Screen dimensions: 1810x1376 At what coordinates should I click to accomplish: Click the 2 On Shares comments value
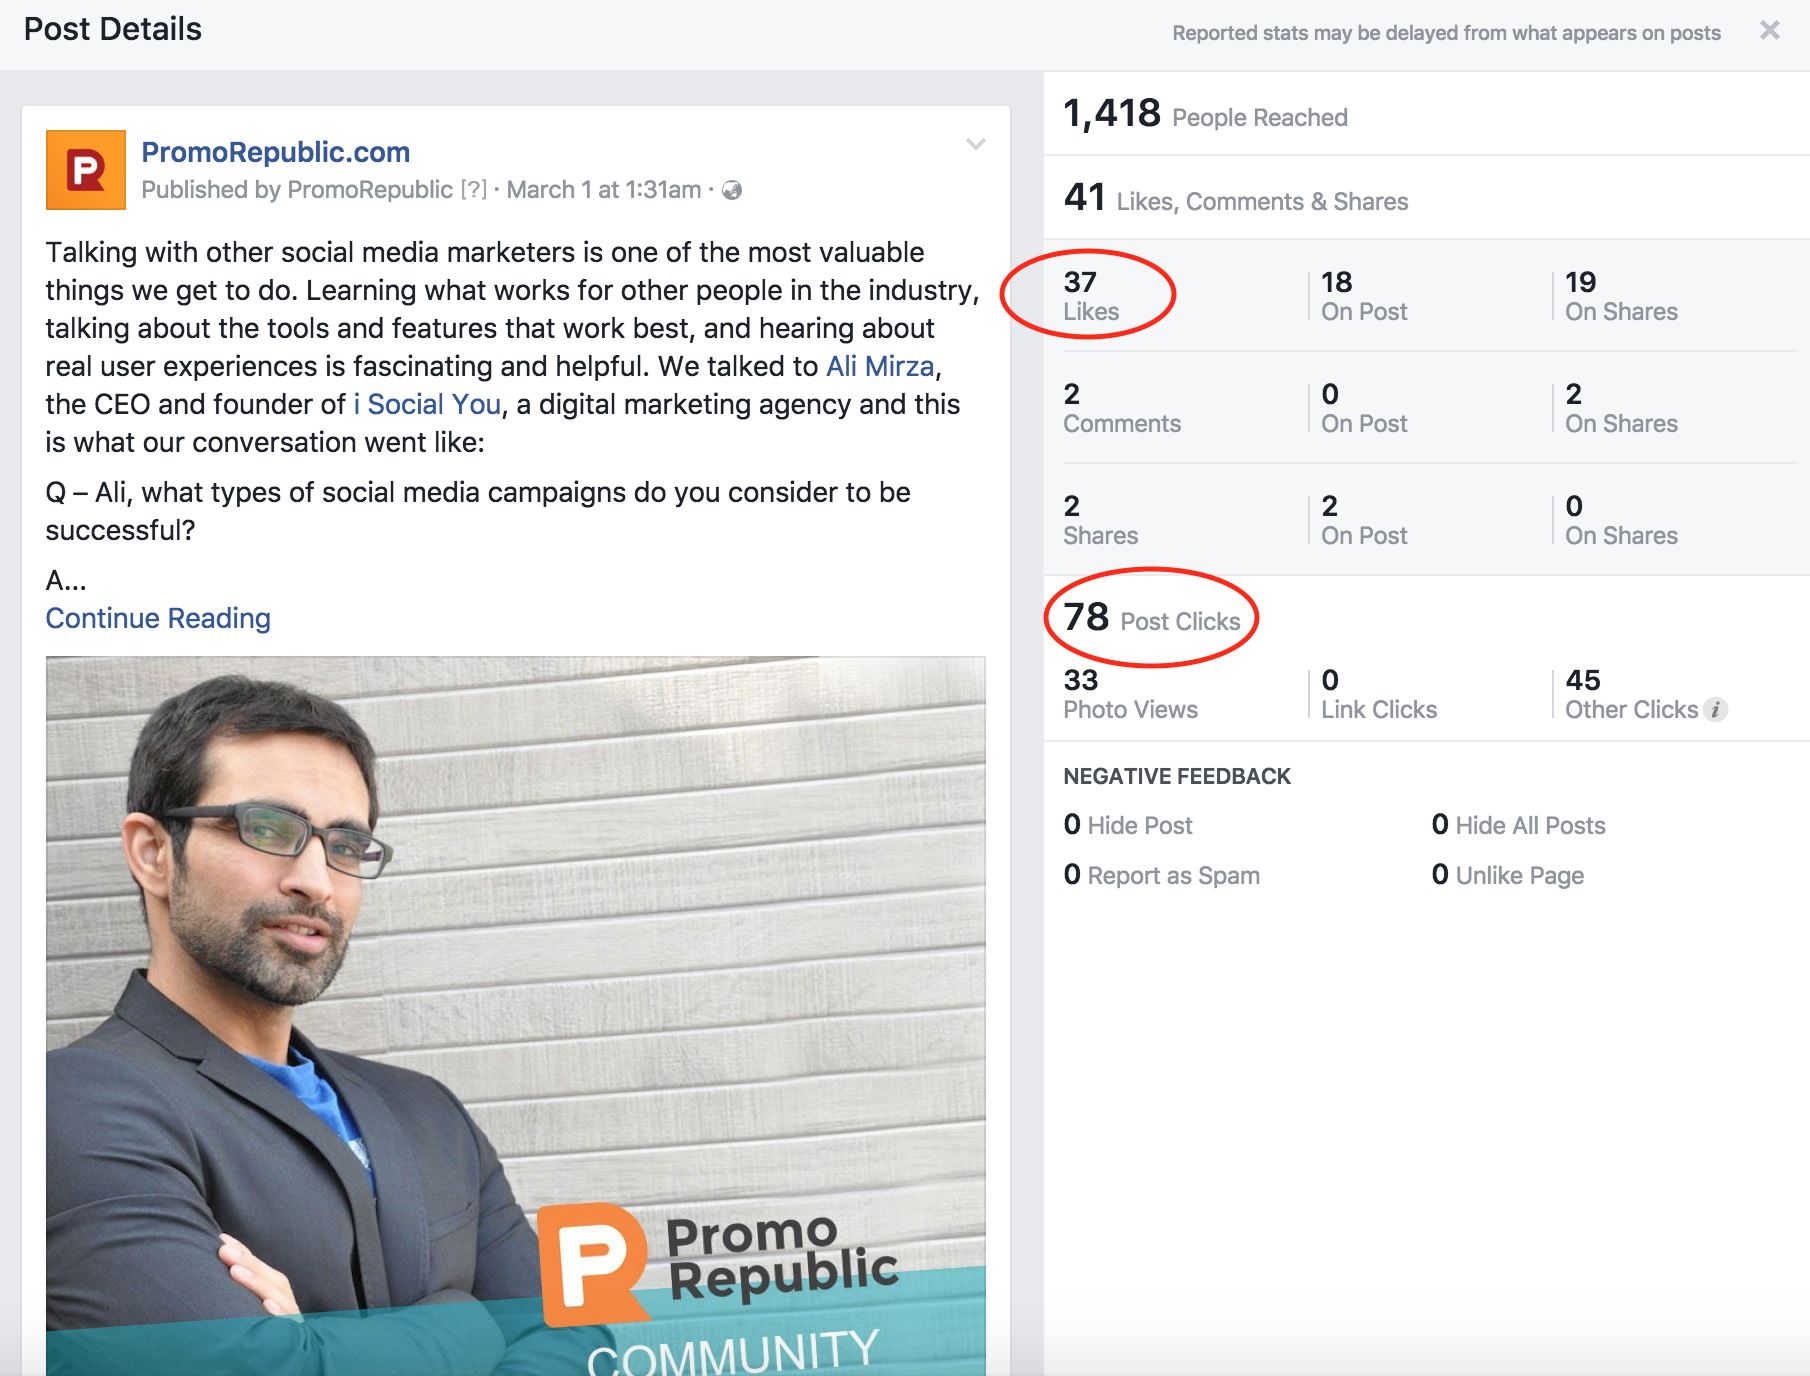click(1621, 408)
